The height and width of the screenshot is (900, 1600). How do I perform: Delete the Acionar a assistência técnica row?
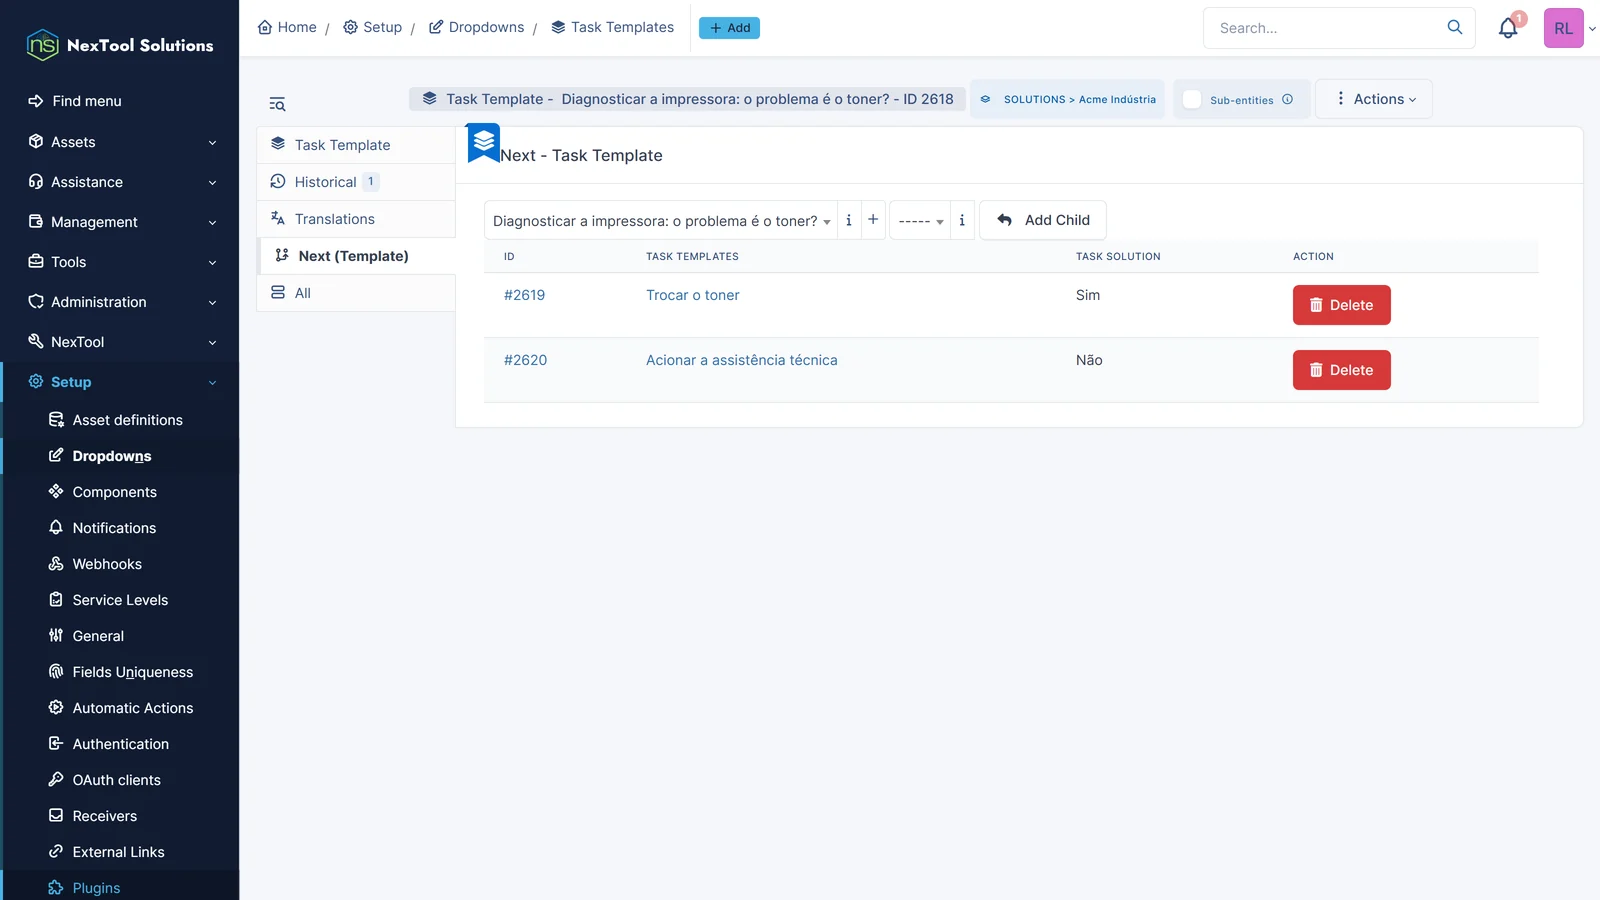click(x=1341, y=370)
